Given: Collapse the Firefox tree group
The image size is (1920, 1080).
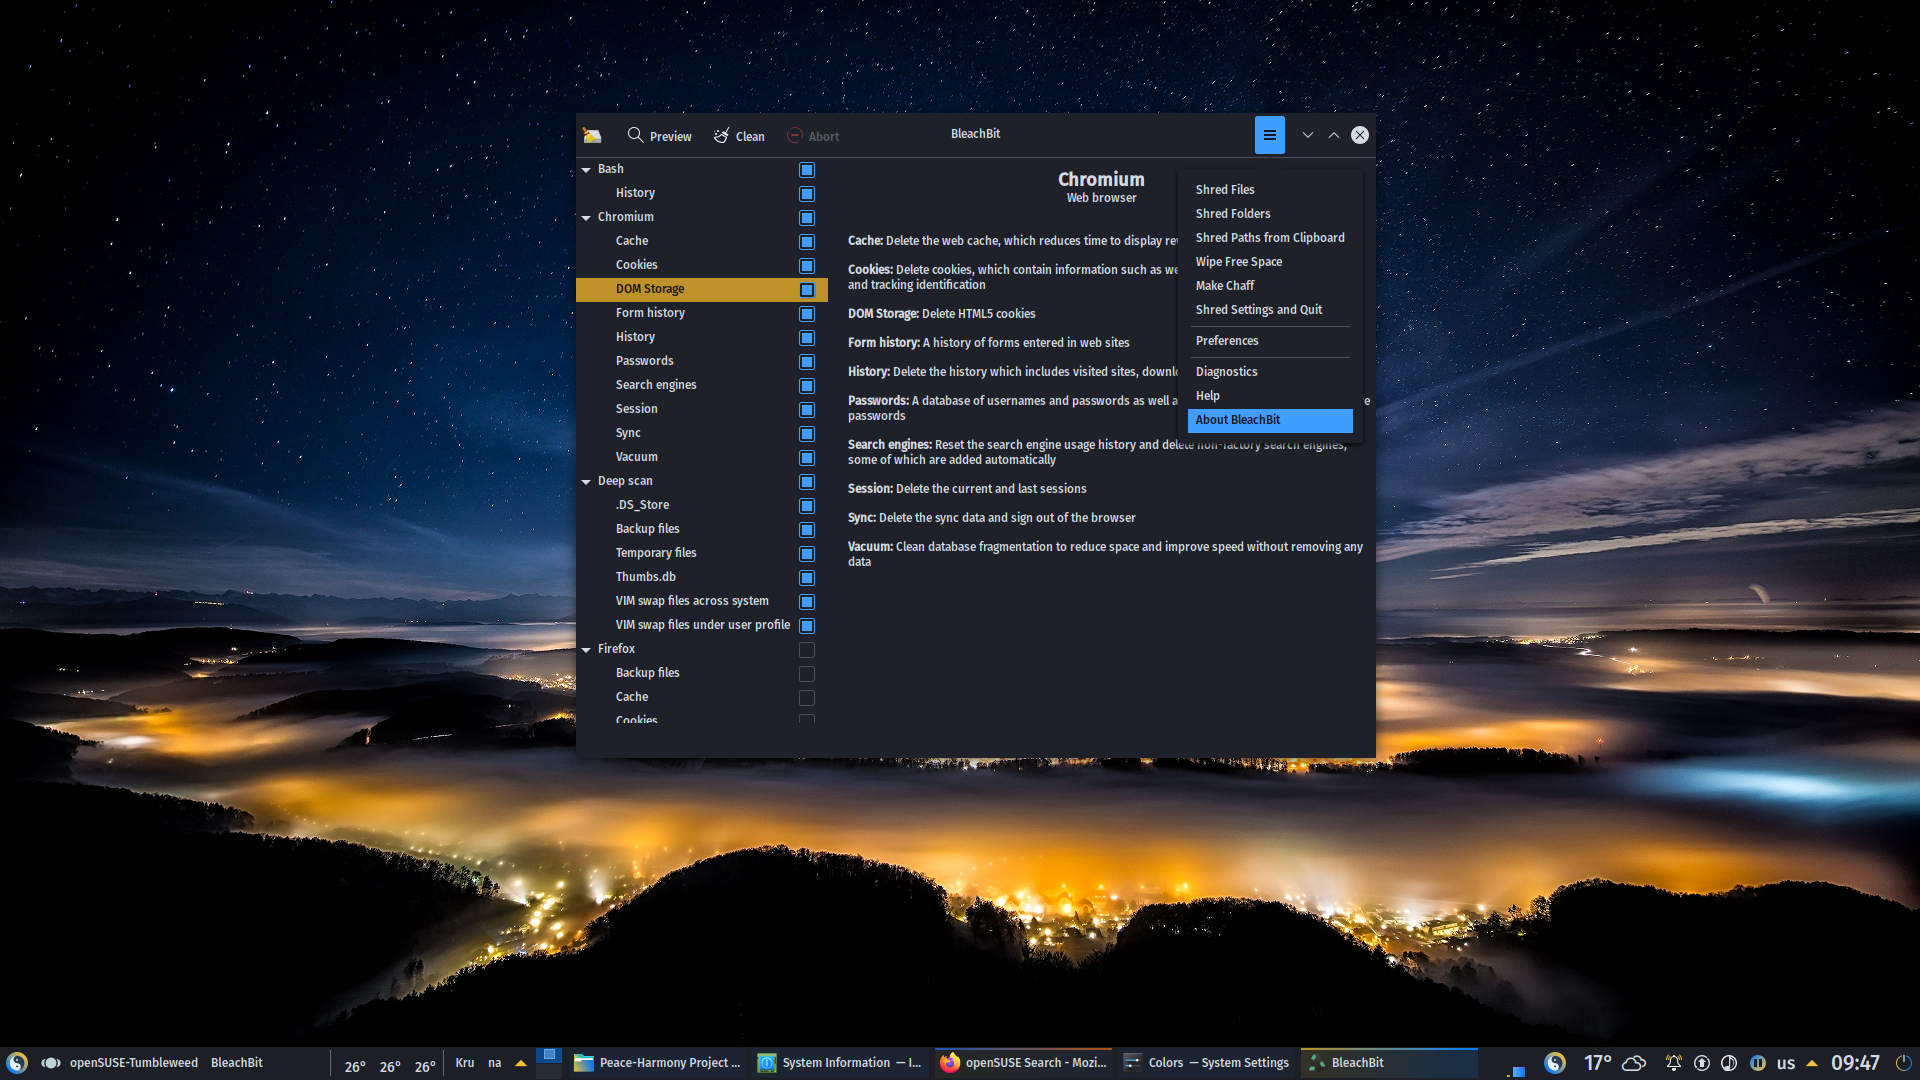Looking at the screenshot, I should click(x=586, y=650).
